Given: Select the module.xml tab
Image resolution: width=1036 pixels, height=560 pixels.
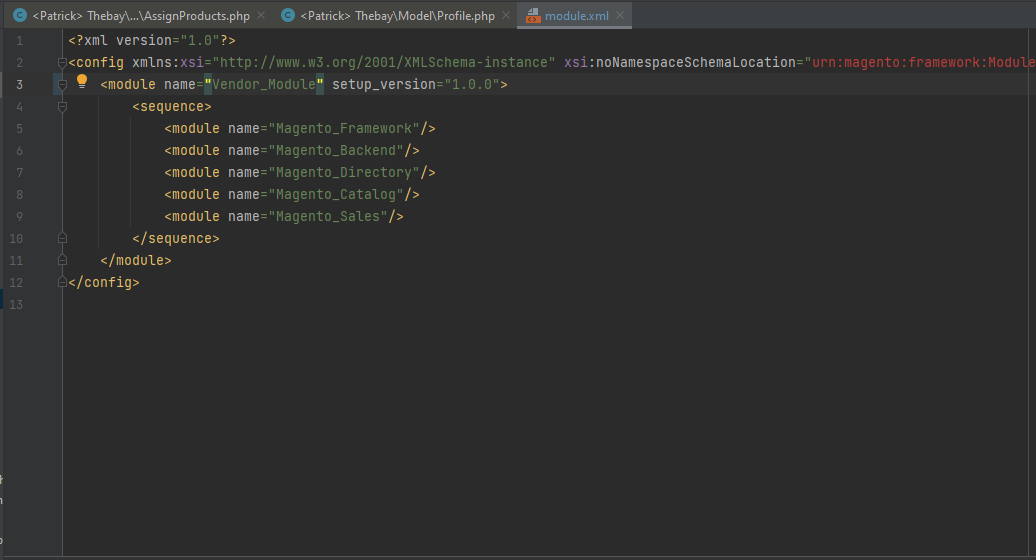Looking at the screenshot, I should pyautogui.click(x=574, y=15).
